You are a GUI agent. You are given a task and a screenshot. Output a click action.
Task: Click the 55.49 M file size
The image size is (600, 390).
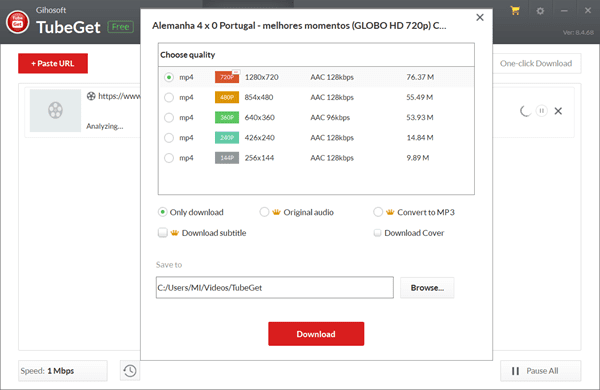[x=419, y=97]
